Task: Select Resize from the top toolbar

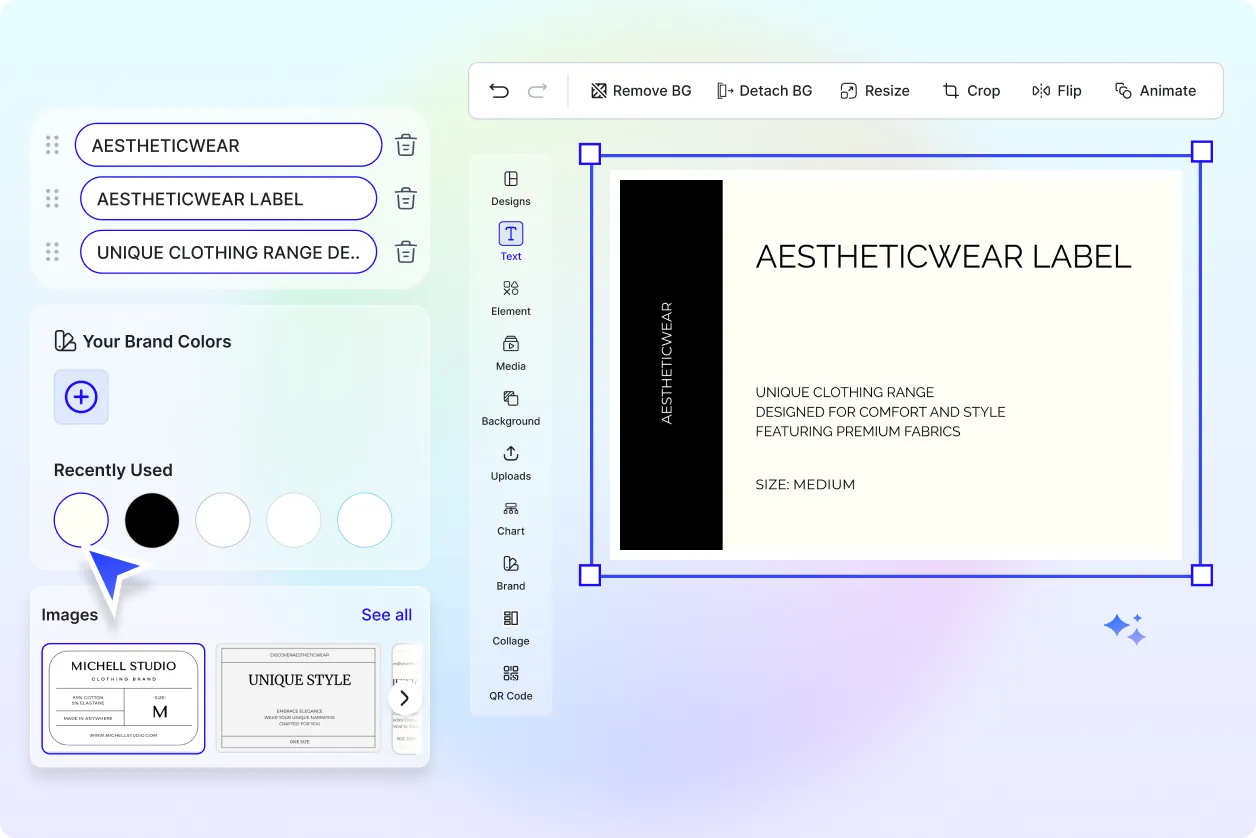Action: (875, 90)
